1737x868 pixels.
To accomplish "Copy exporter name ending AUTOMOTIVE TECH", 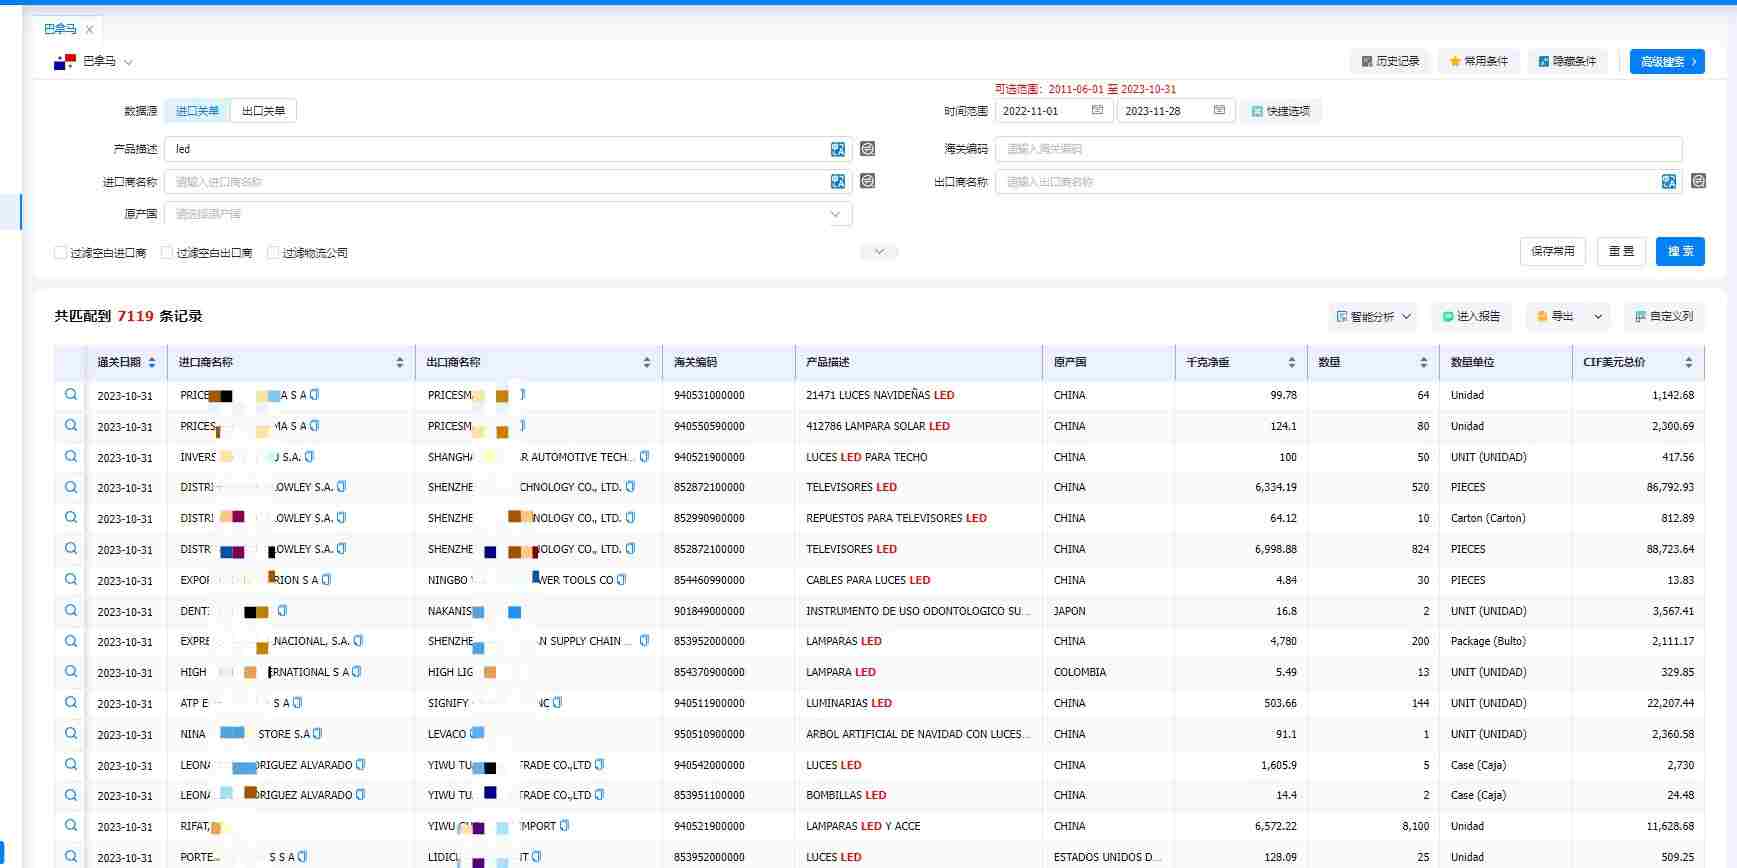I will [x=644, y=457].
